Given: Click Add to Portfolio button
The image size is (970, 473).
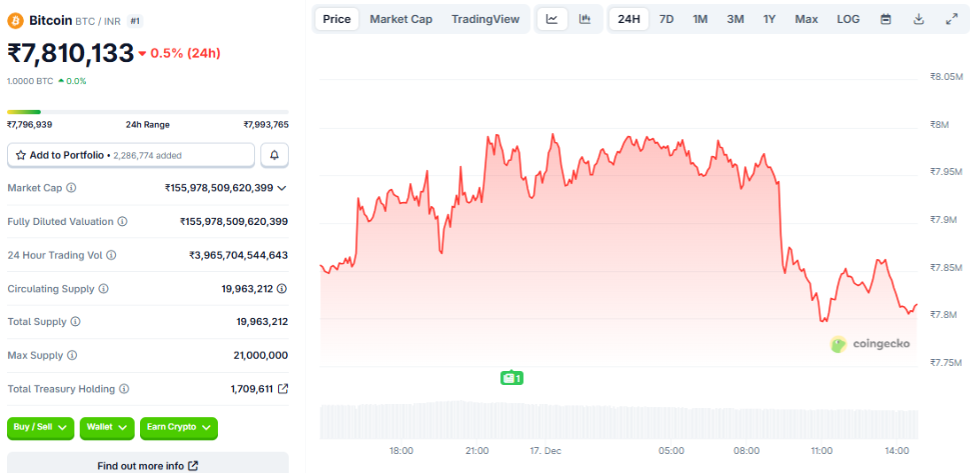Looking at the screenshot, I should coord(131,155).
